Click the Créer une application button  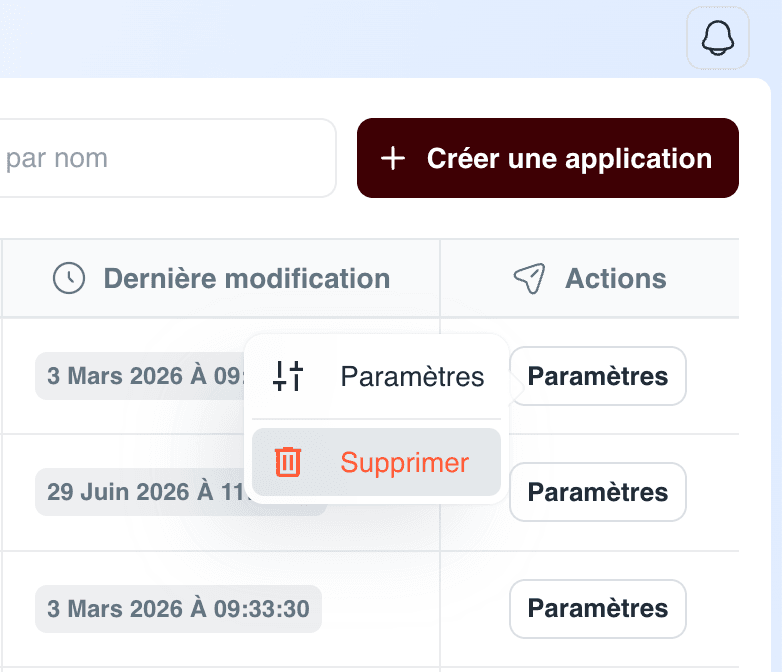click(x=548, y=158)
